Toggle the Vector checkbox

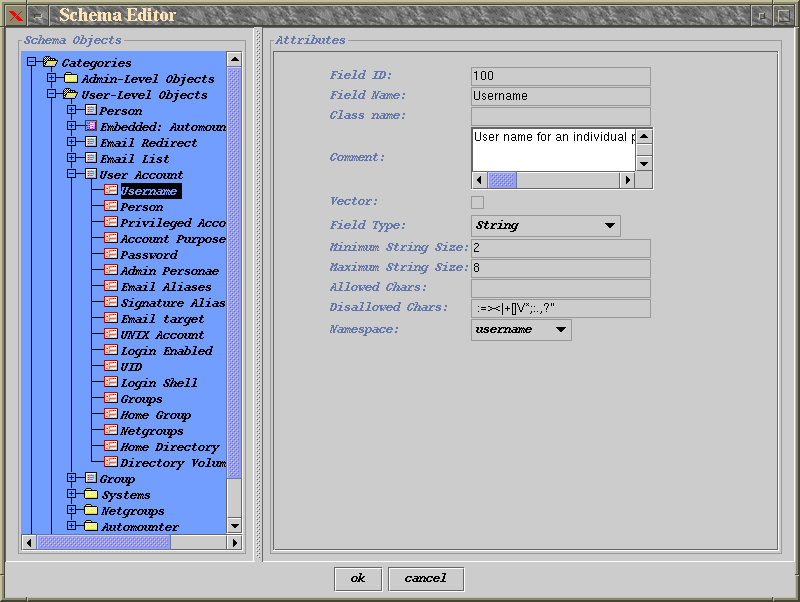[477, 202]
